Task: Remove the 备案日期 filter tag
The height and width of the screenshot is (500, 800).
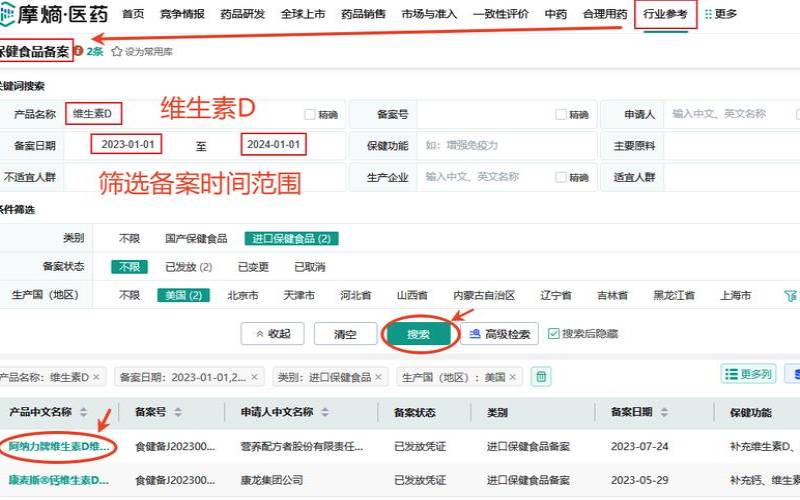Action: click(255, 377)
